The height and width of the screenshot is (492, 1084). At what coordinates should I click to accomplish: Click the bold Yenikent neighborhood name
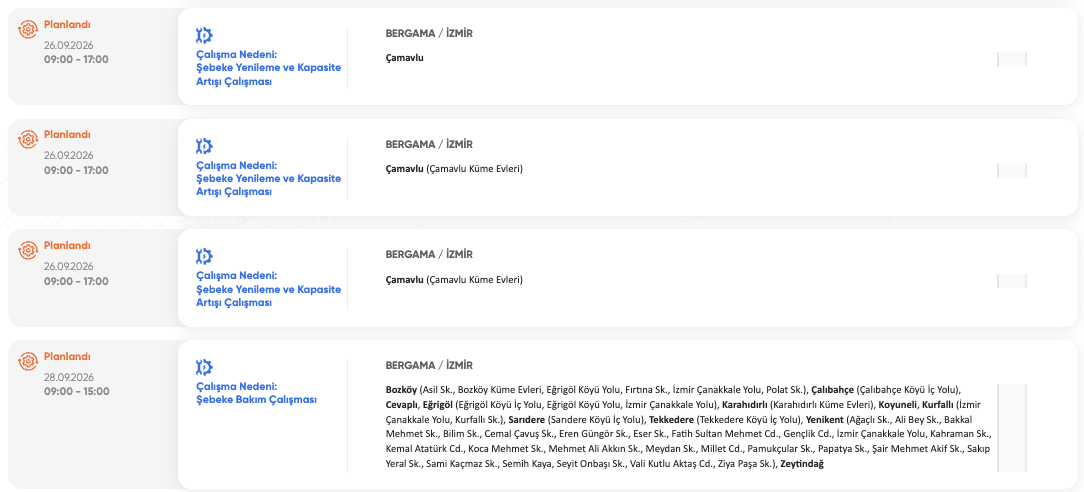pos(825,419)
